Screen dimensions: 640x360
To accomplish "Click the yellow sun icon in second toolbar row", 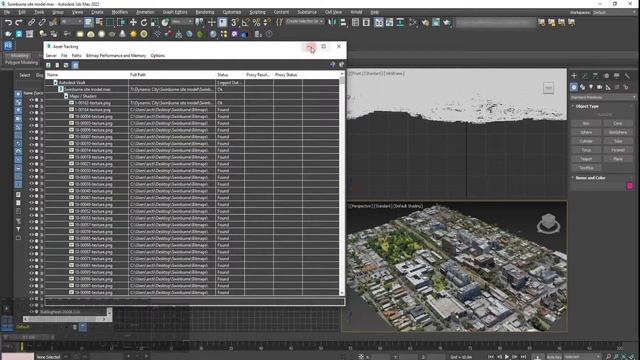I will tap(133, 34).
